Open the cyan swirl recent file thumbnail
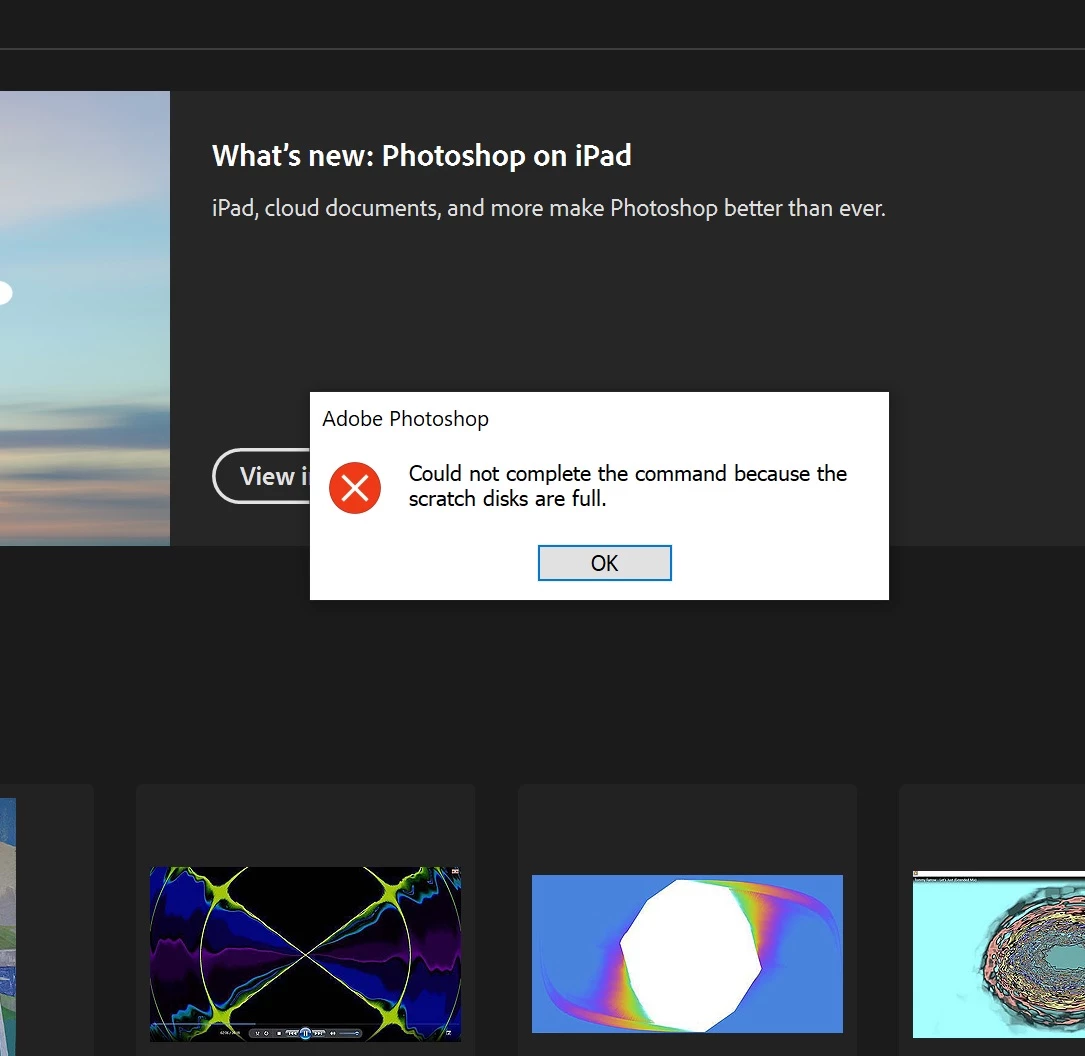The image size is (1085, 1056). [x=999, y=954]
